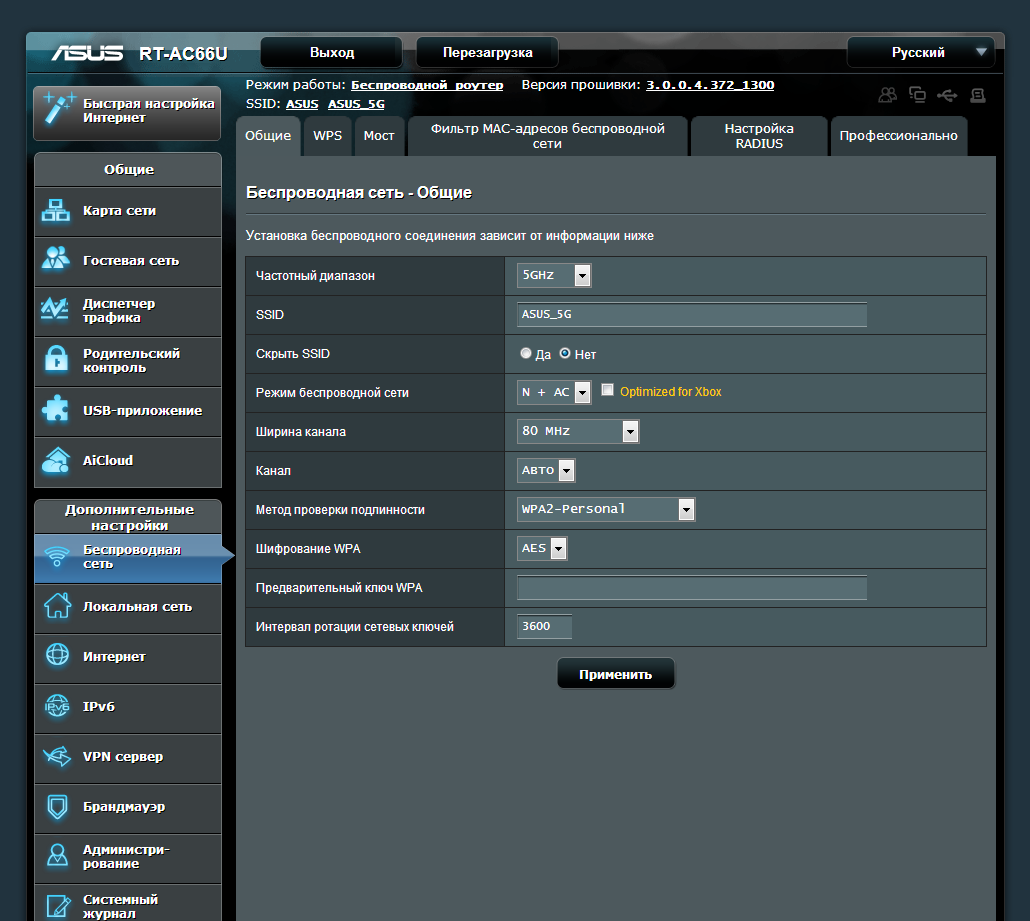Select 'Да' to hide the SSID
The width and height of the screenshot is (1030, 921).
[526, 353]
